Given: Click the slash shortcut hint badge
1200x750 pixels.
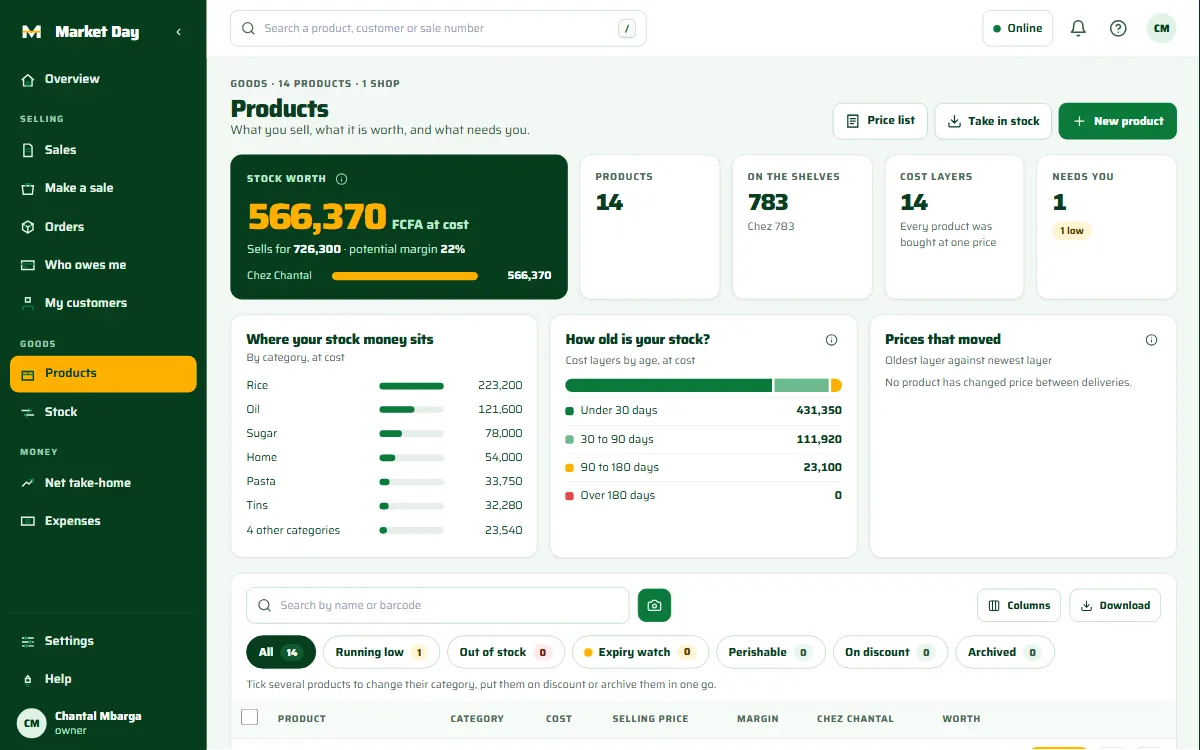Looking at the screenshot, I should point(627,29).
